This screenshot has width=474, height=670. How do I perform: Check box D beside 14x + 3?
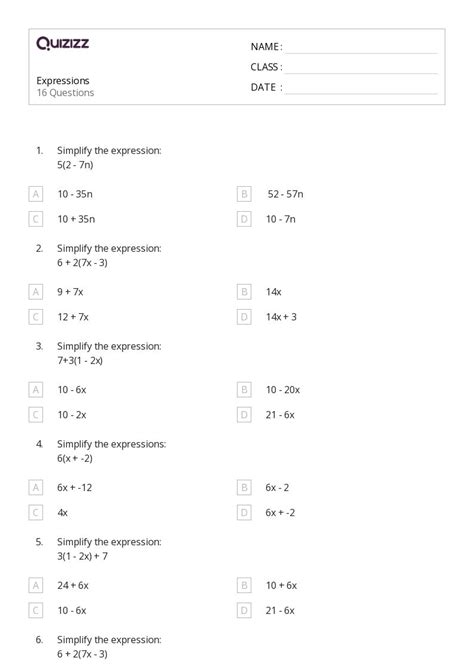click(244, 317)
